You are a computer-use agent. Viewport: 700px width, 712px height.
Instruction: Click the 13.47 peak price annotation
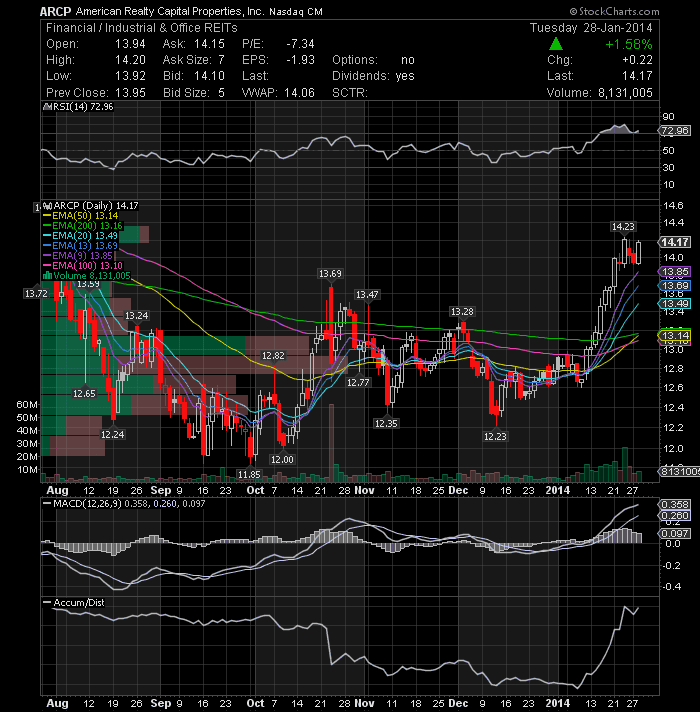click(x=367, y=295)
